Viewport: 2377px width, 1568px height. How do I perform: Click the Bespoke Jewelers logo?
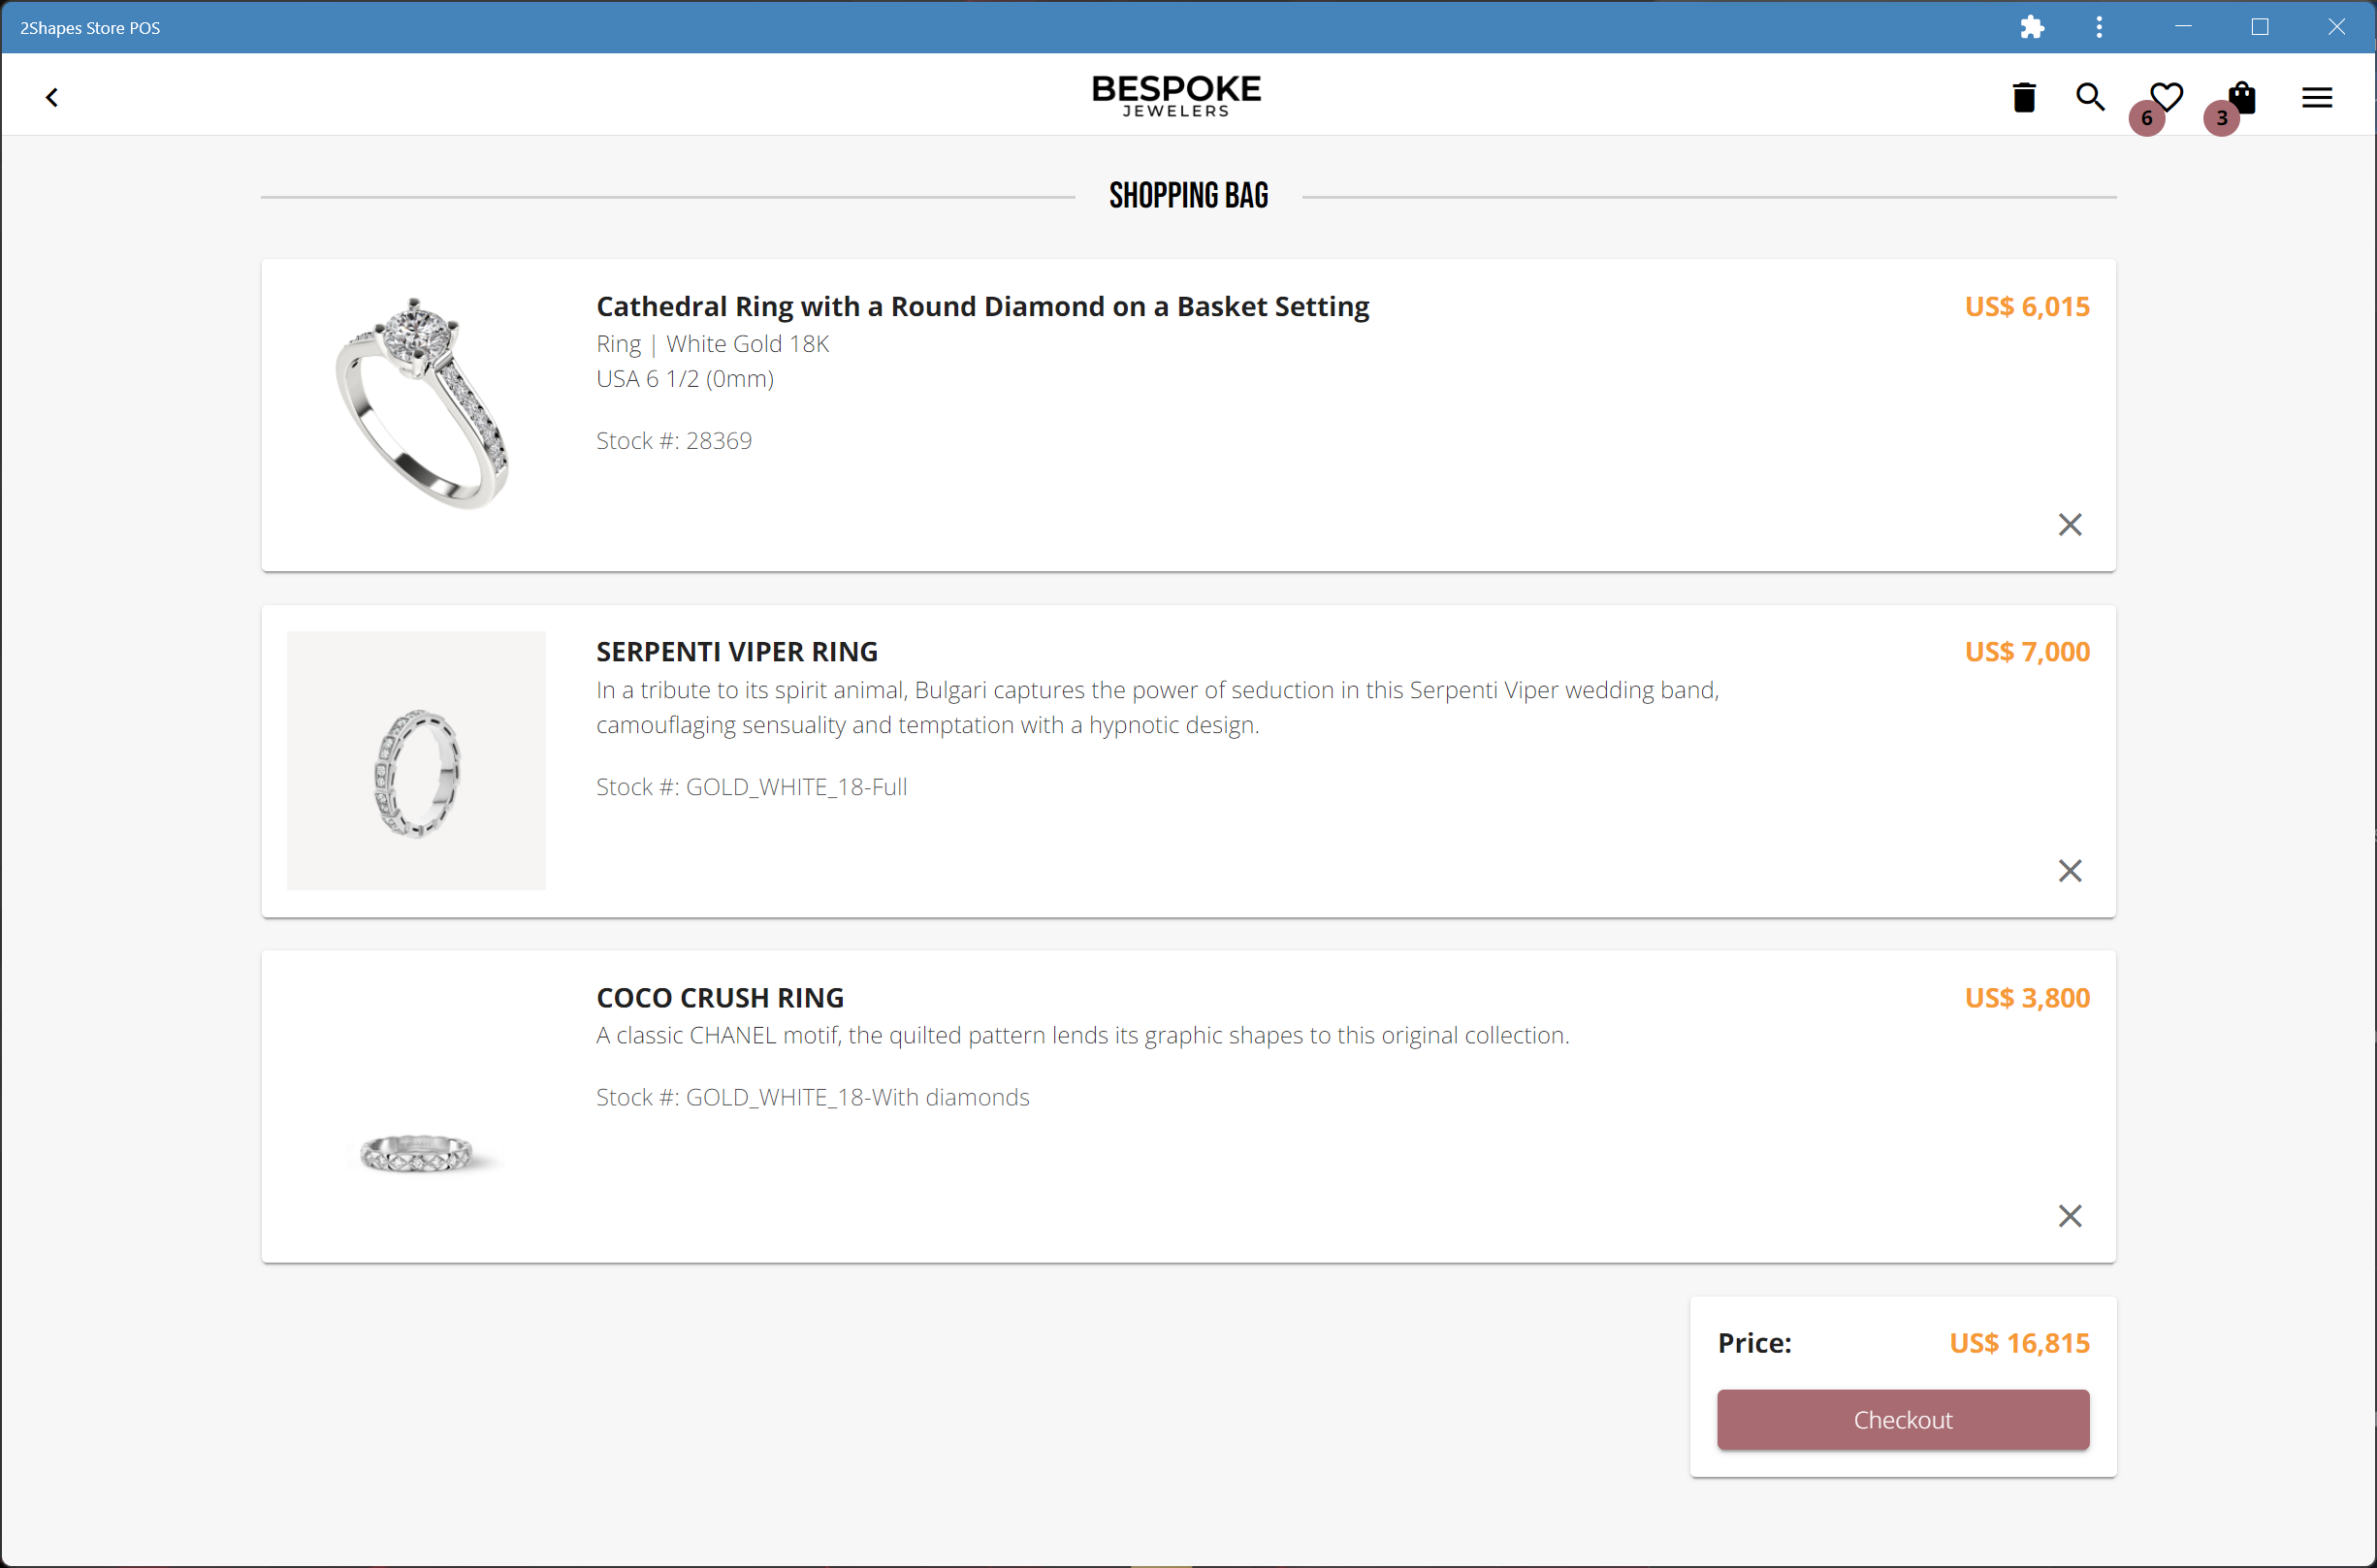point(1176,96)
